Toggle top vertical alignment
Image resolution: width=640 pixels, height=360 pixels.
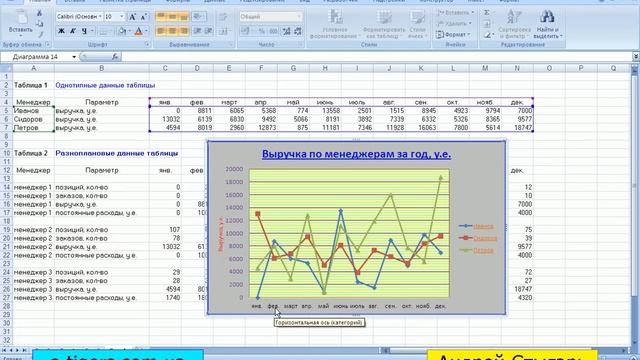161,17
